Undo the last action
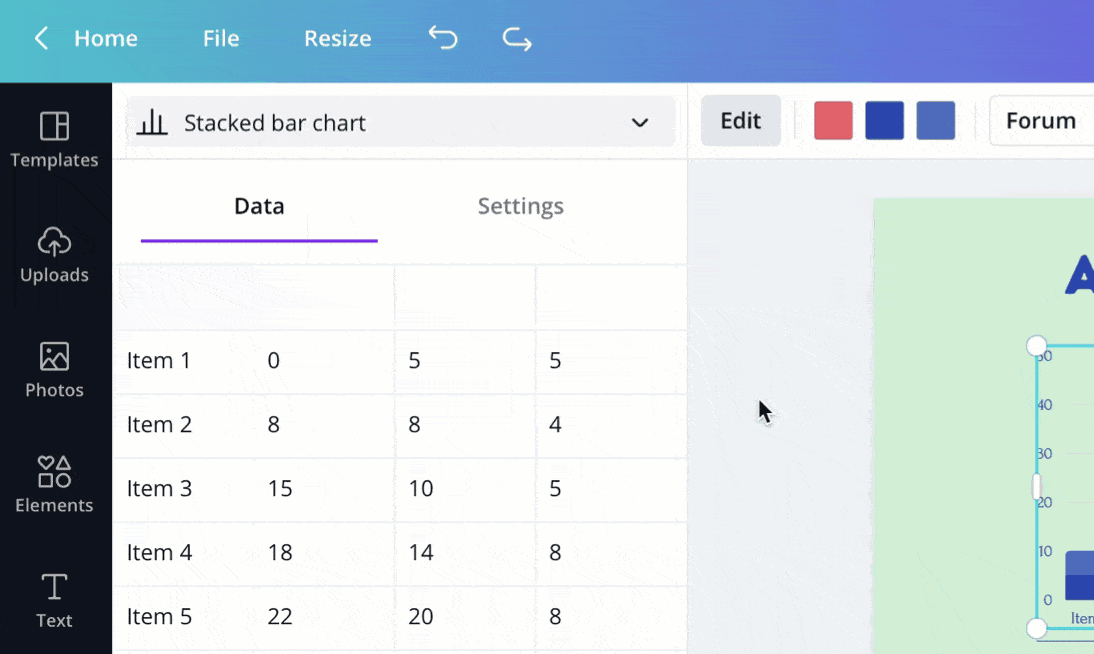1094x654 pixels. [x=442, y=38]
